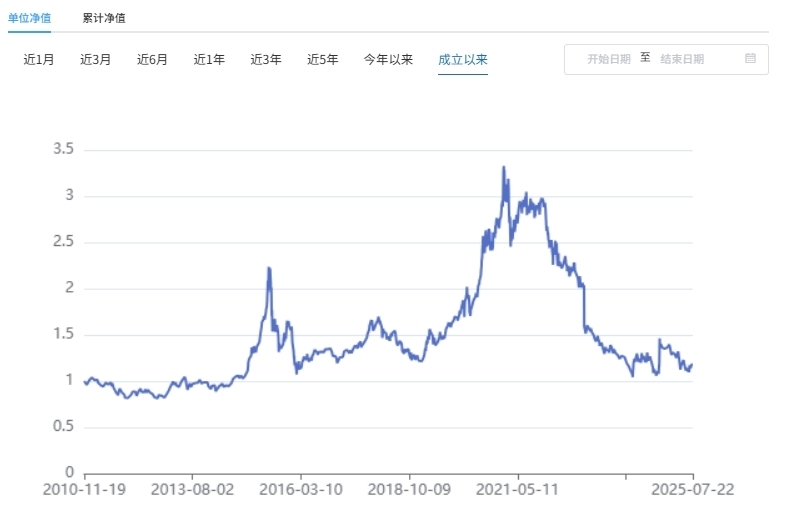Switch to the 单位净值 tab

click(29, 18)
